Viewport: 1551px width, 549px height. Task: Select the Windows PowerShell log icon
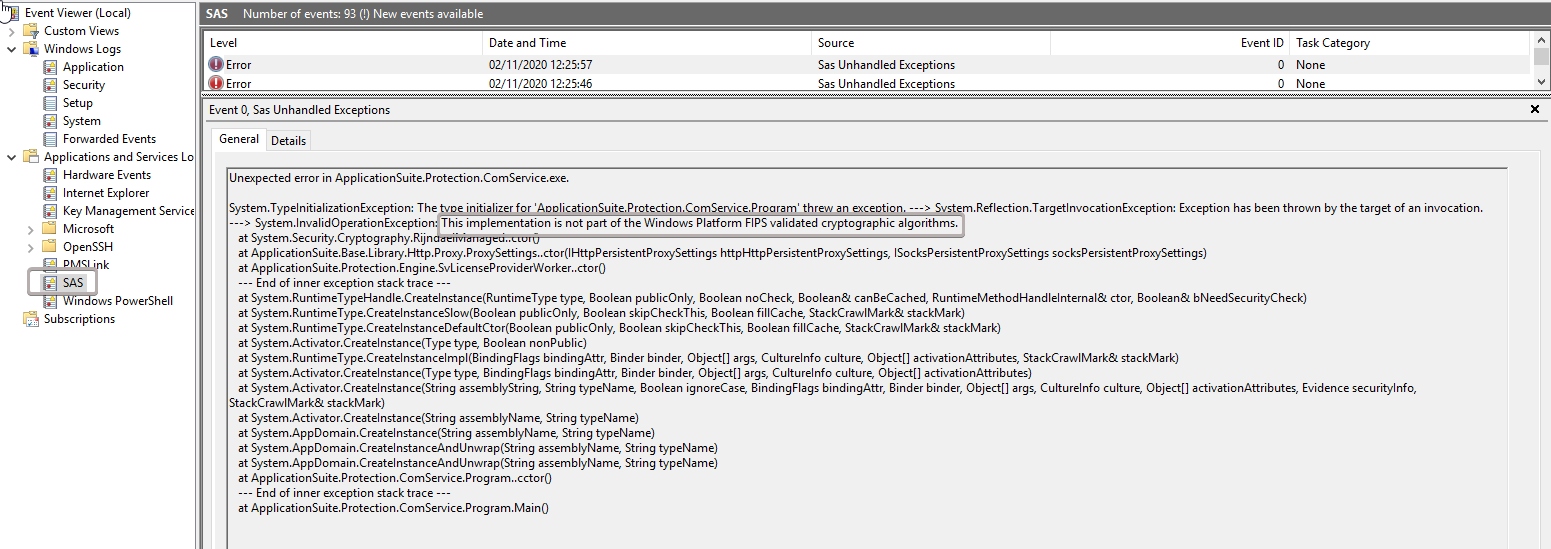click(50, 301)
